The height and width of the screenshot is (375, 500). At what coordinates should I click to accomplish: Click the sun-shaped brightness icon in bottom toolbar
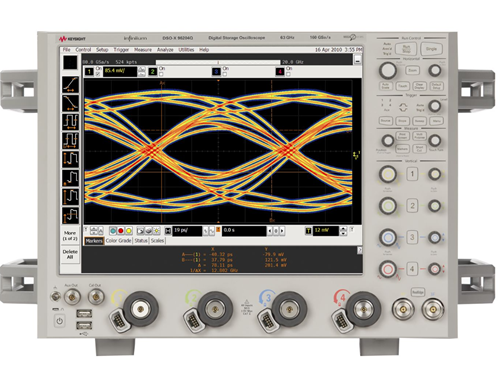point(157,231)
